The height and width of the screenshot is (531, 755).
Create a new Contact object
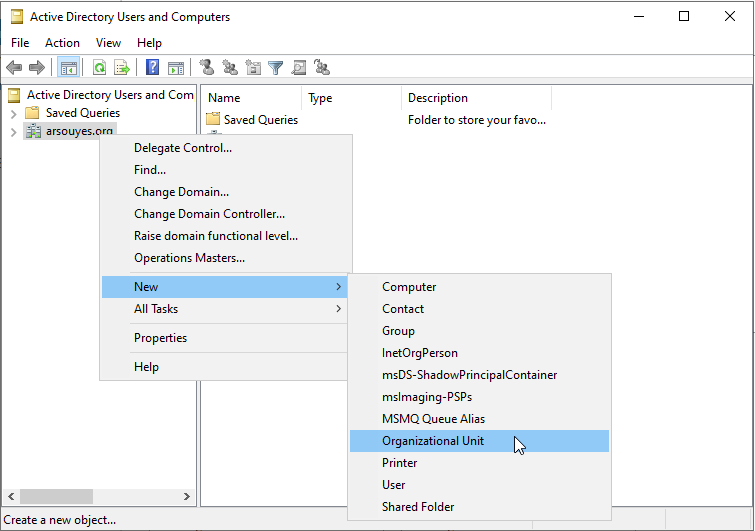[479, 309]
